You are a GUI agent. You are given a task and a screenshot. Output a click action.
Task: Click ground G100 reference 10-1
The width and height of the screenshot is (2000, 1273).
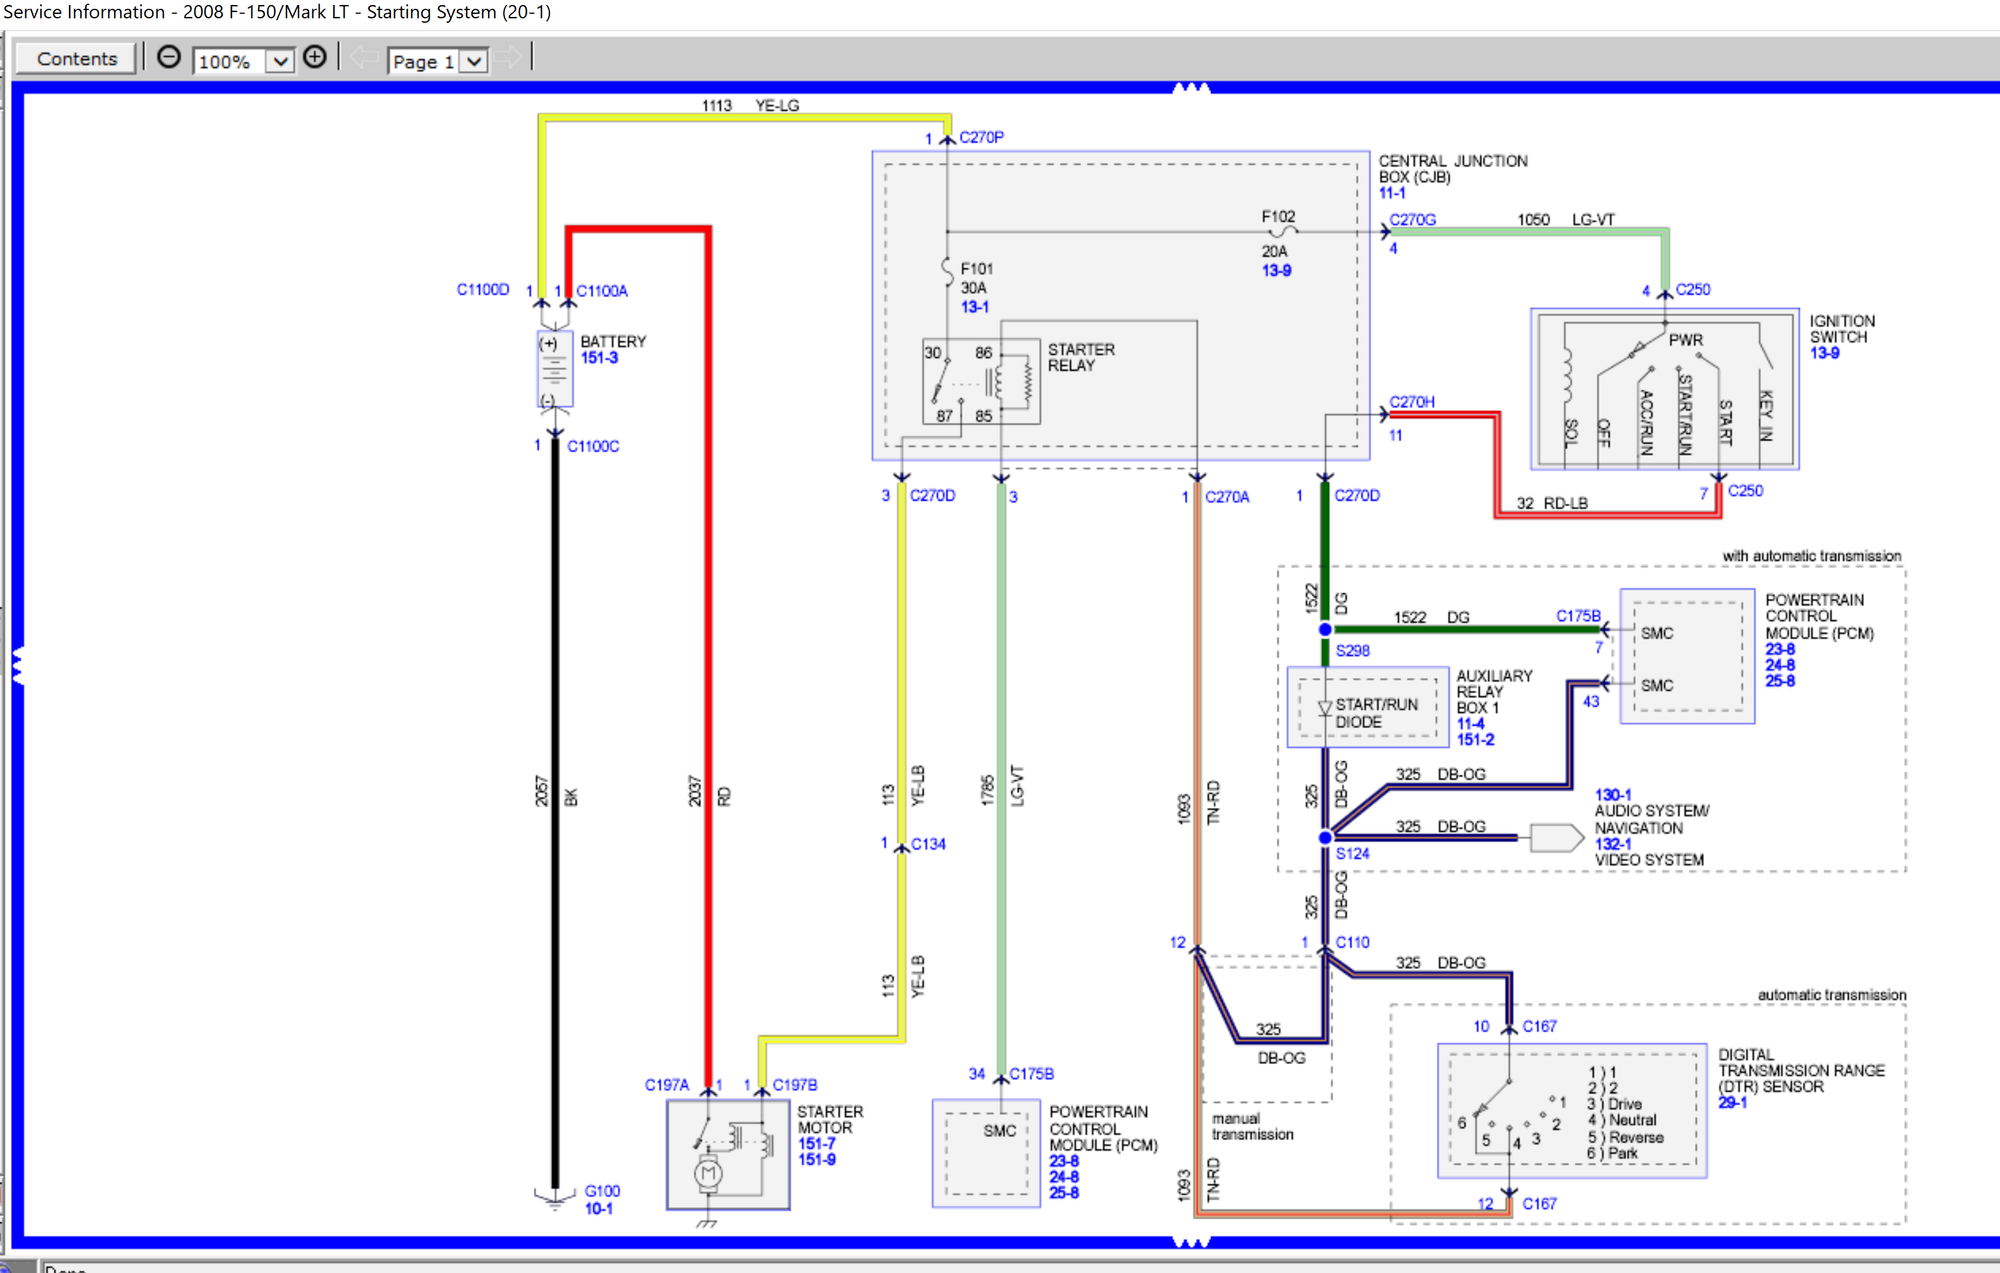point(597,1207)
